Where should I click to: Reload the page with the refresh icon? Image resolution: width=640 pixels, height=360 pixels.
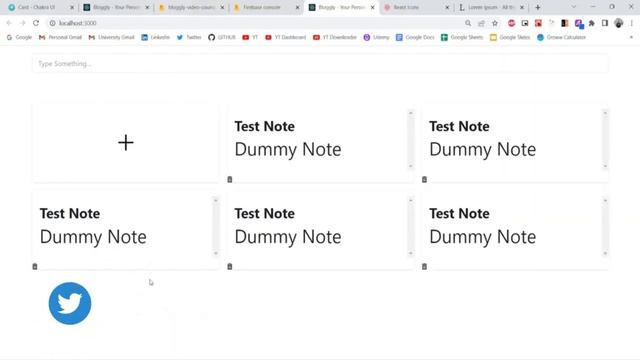[x=36, y=23]
